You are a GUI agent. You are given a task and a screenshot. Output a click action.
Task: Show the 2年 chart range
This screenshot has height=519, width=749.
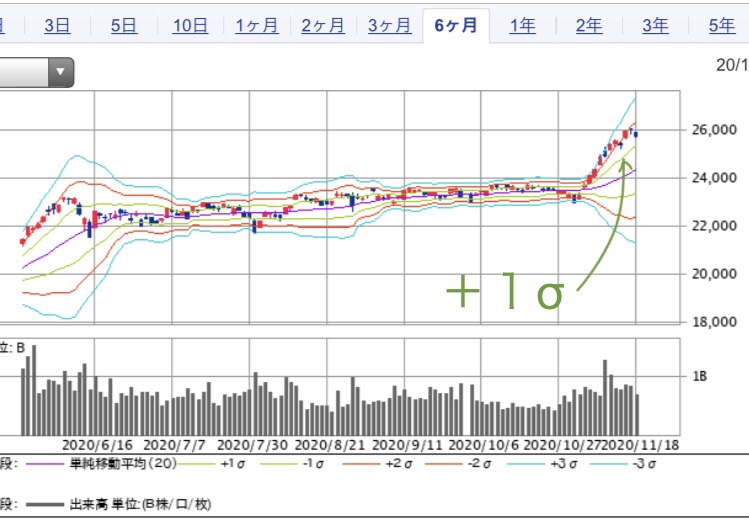tap(589, 25)
